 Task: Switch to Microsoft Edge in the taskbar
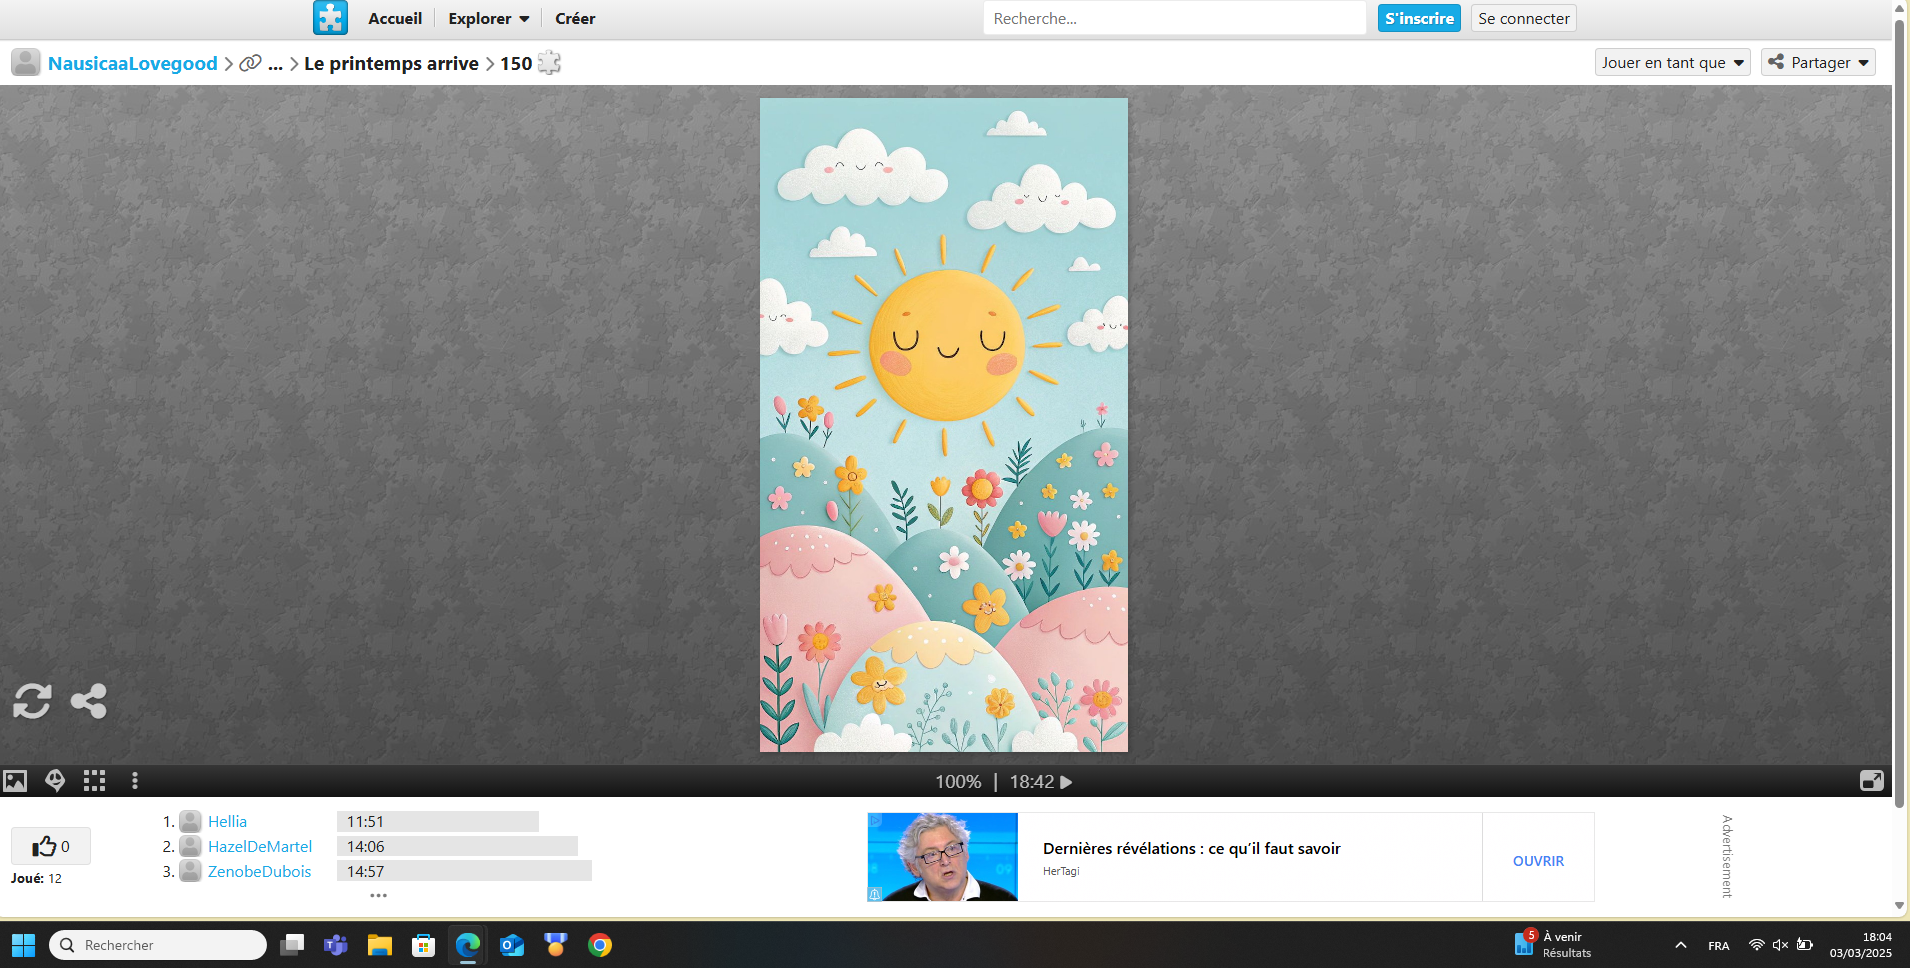[x=468, y=945]
